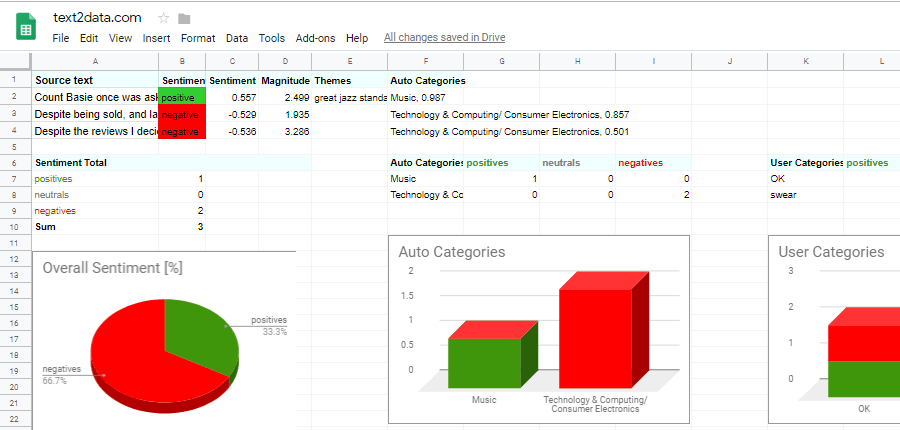Viewport: 900px width, 430px height.
Task: Select the great jazz standards themes cell
Action: [350, 98]
